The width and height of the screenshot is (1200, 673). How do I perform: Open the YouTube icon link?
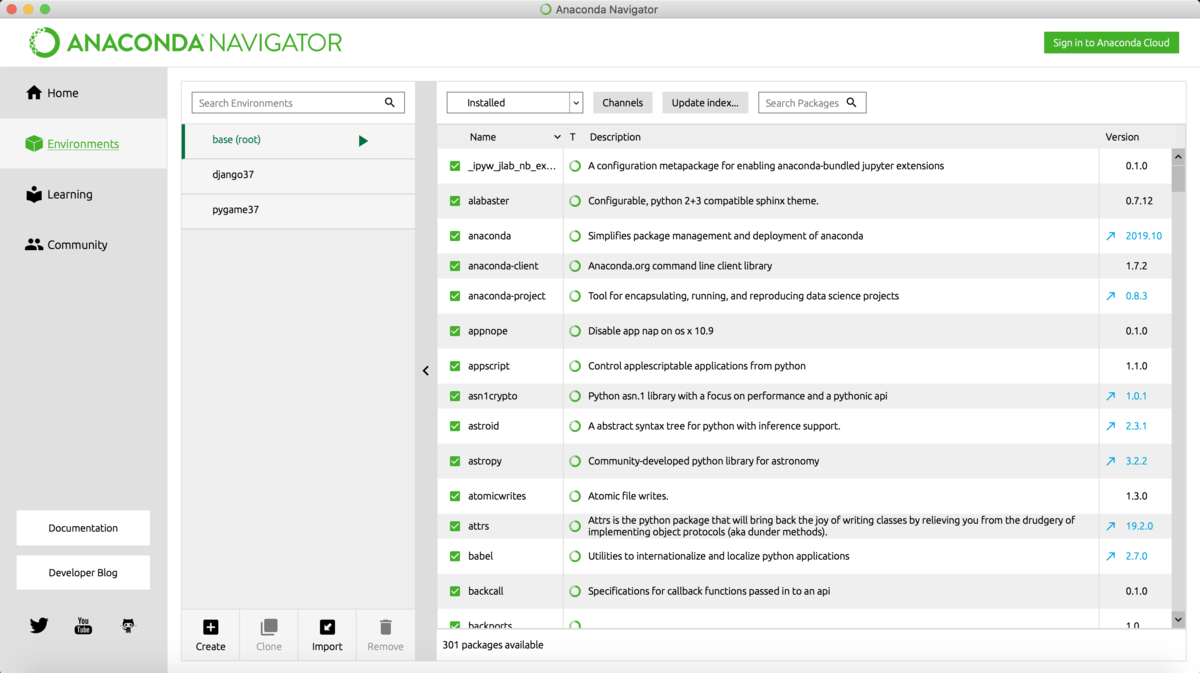coord(83,626)
